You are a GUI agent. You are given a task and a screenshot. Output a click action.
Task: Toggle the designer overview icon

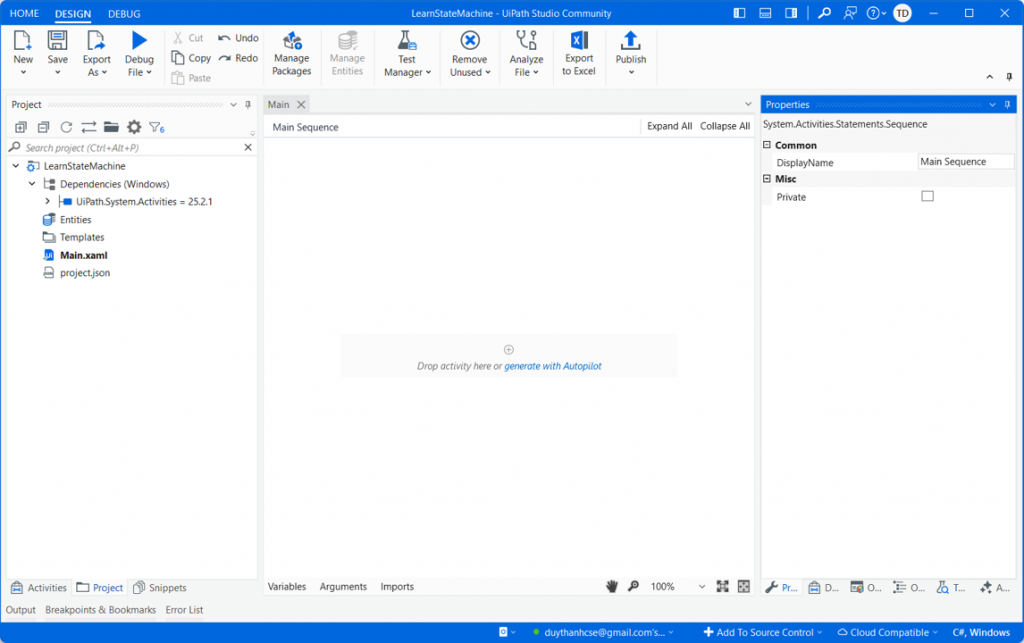(x=744, y=586)
